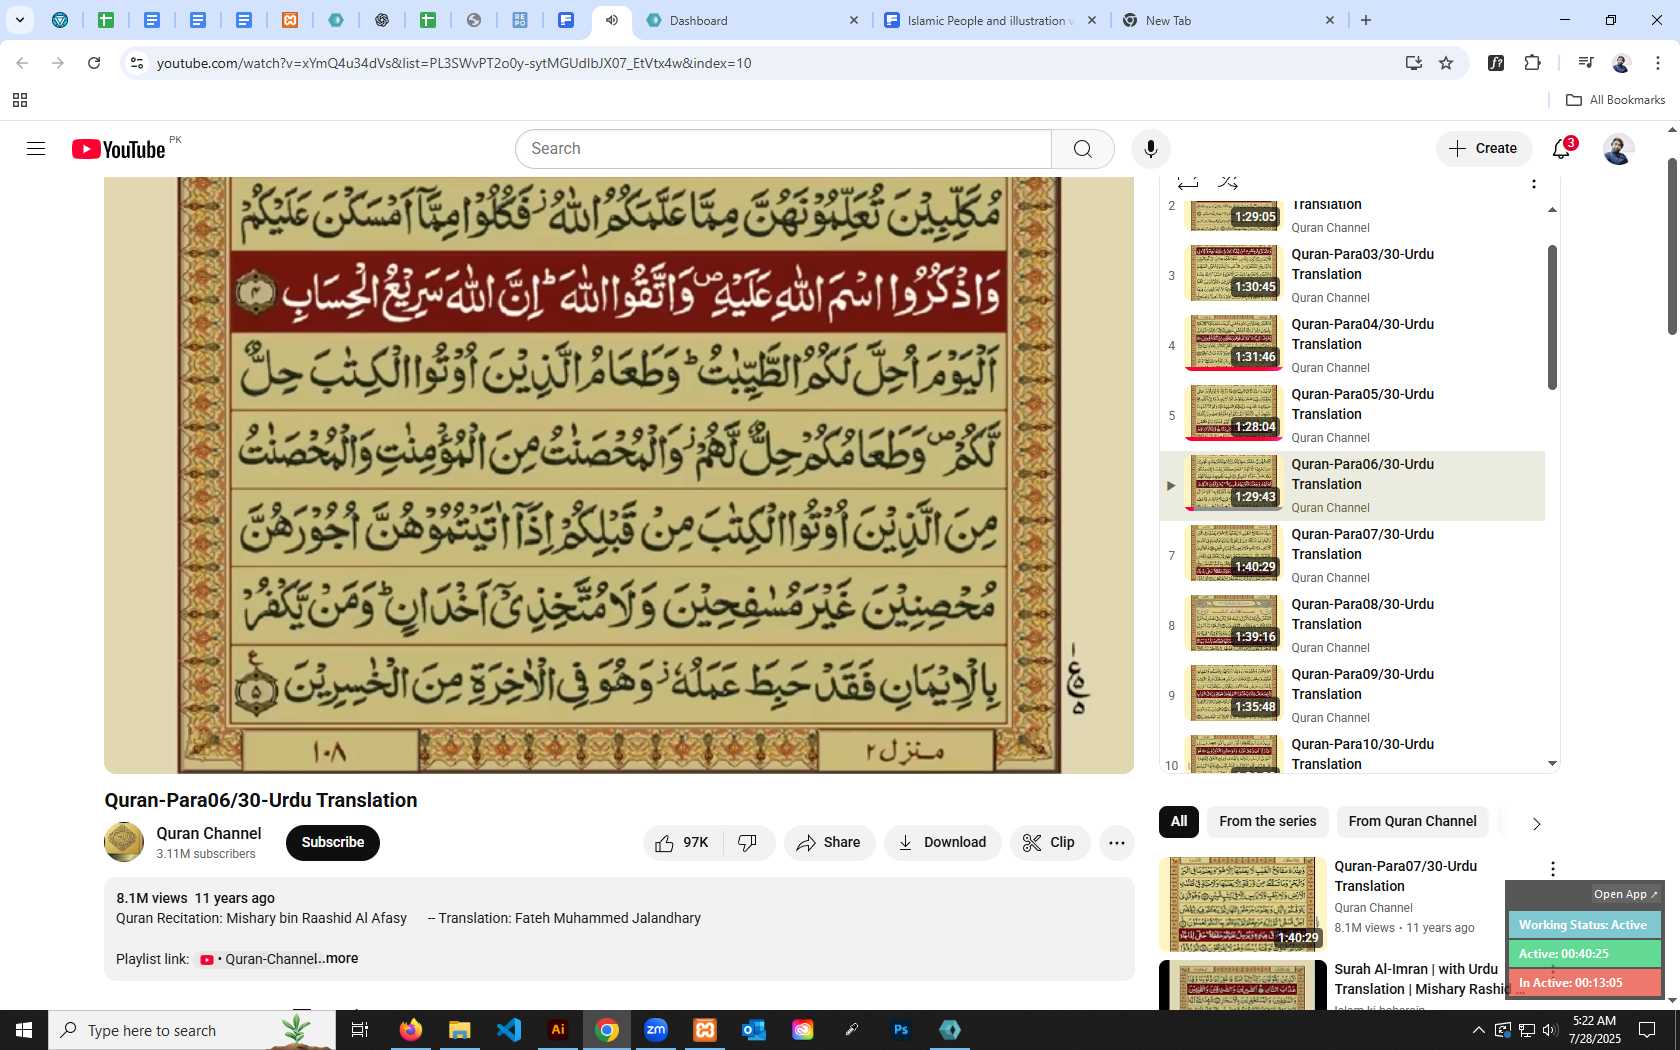This screenshot has width=1680, height=1050.
Task: Select From Quran Channel chip
Action: [x=1412, y=822]
